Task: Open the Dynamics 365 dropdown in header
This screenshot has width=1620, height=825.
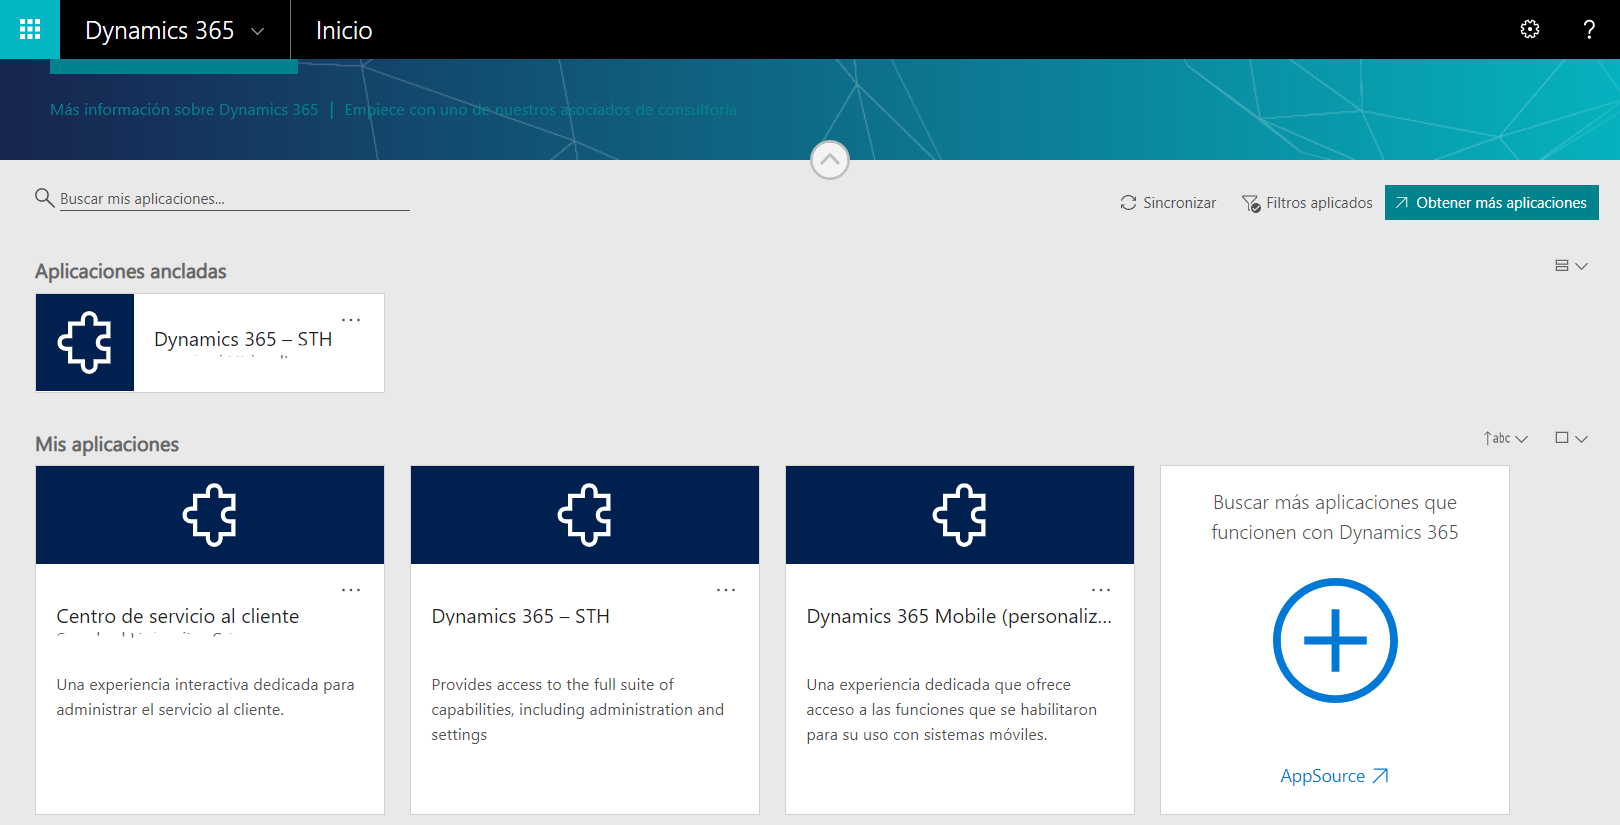Action: [x=175, y=30]
